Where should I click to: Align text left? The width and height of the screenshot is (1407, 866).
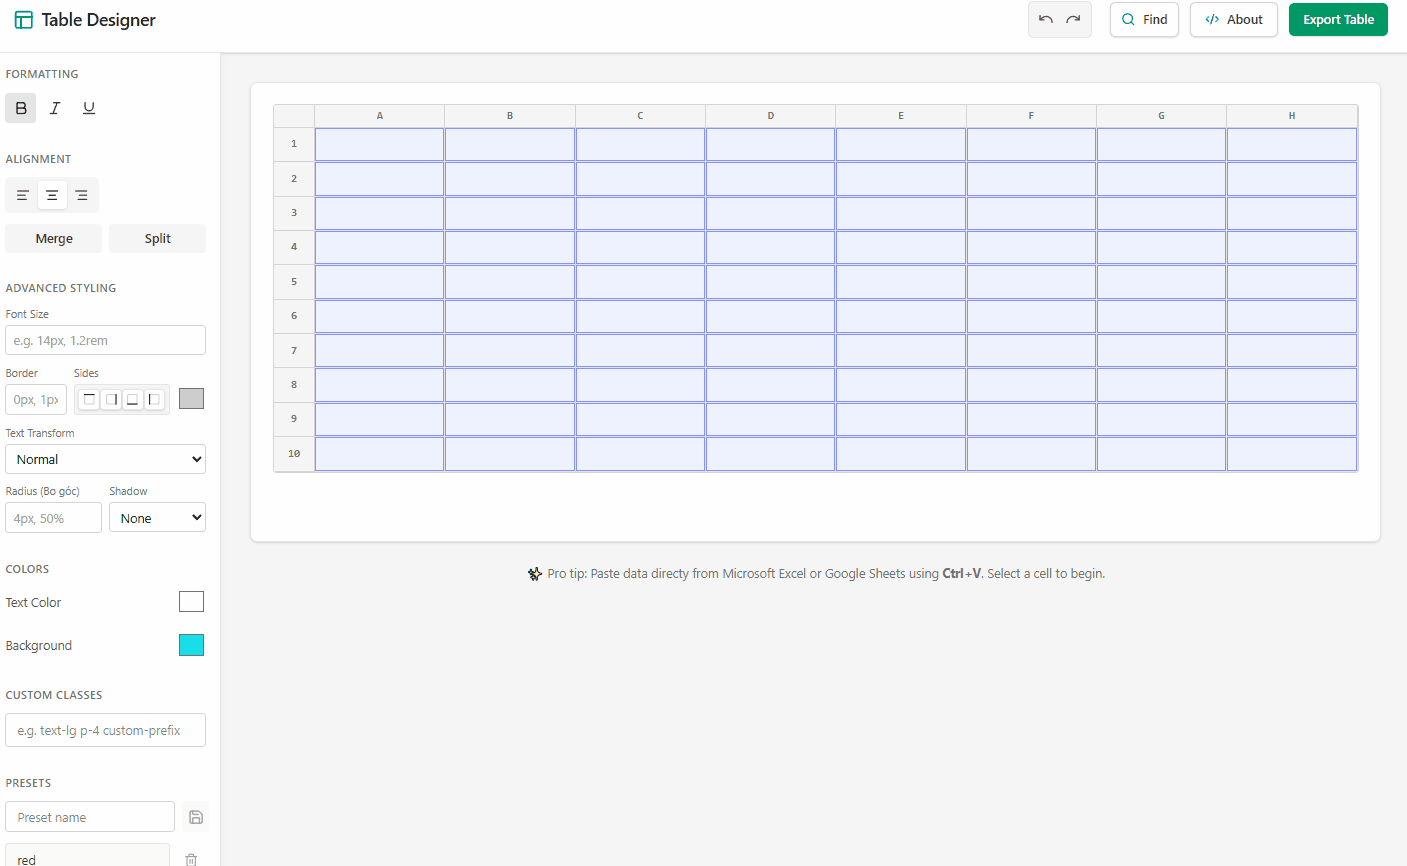tap(22, 195)
